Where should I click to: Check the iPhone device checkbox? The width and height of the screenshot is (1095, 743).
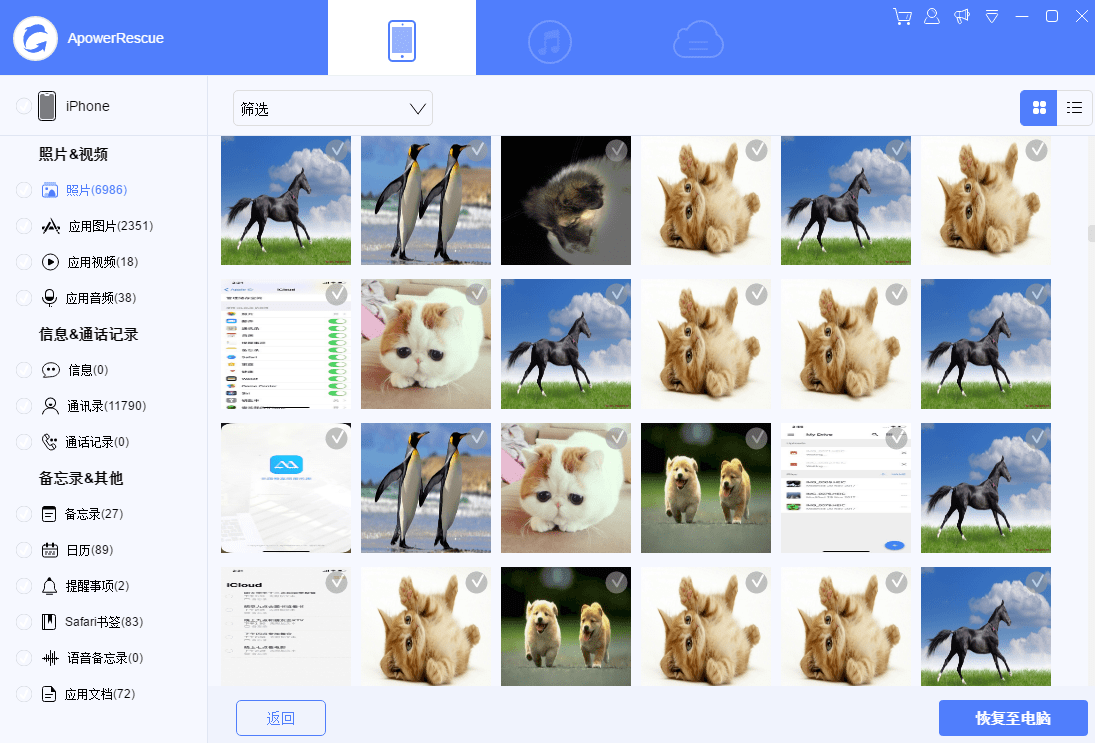click(24, 106)
